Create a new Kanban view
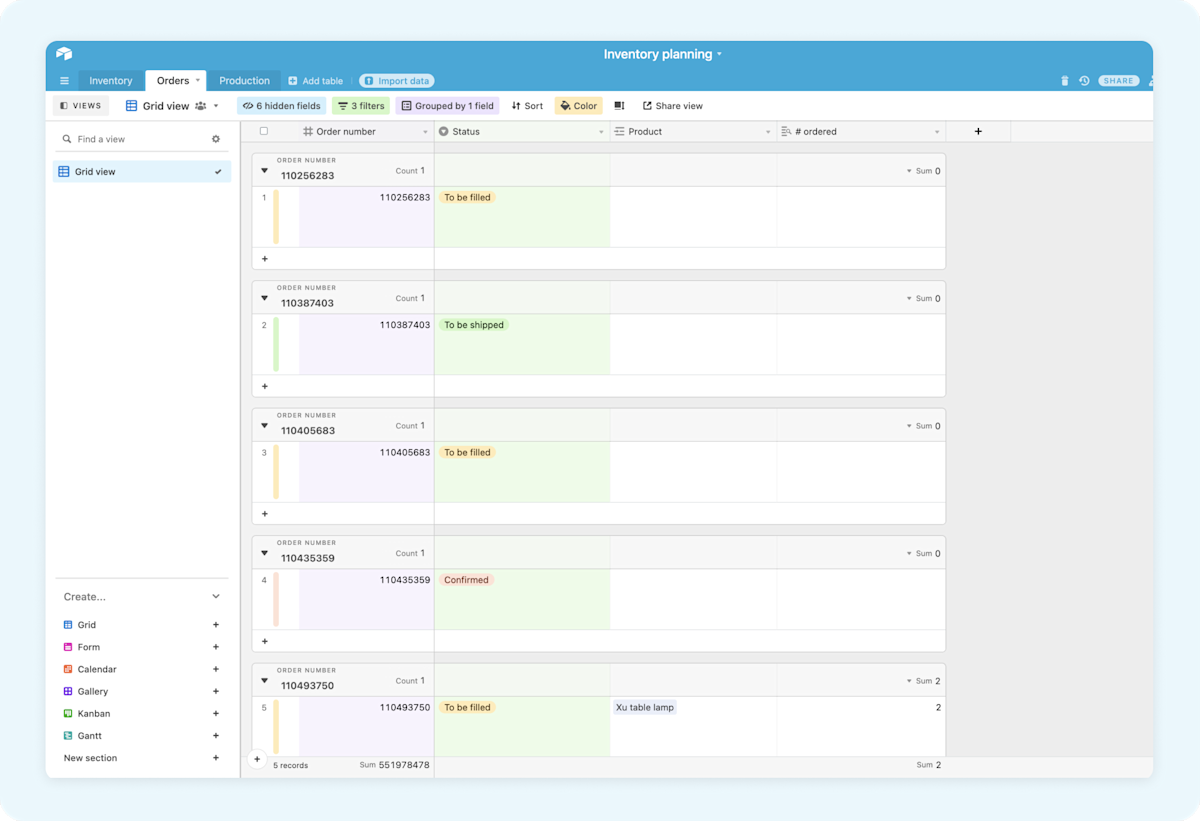 (215, 713)
